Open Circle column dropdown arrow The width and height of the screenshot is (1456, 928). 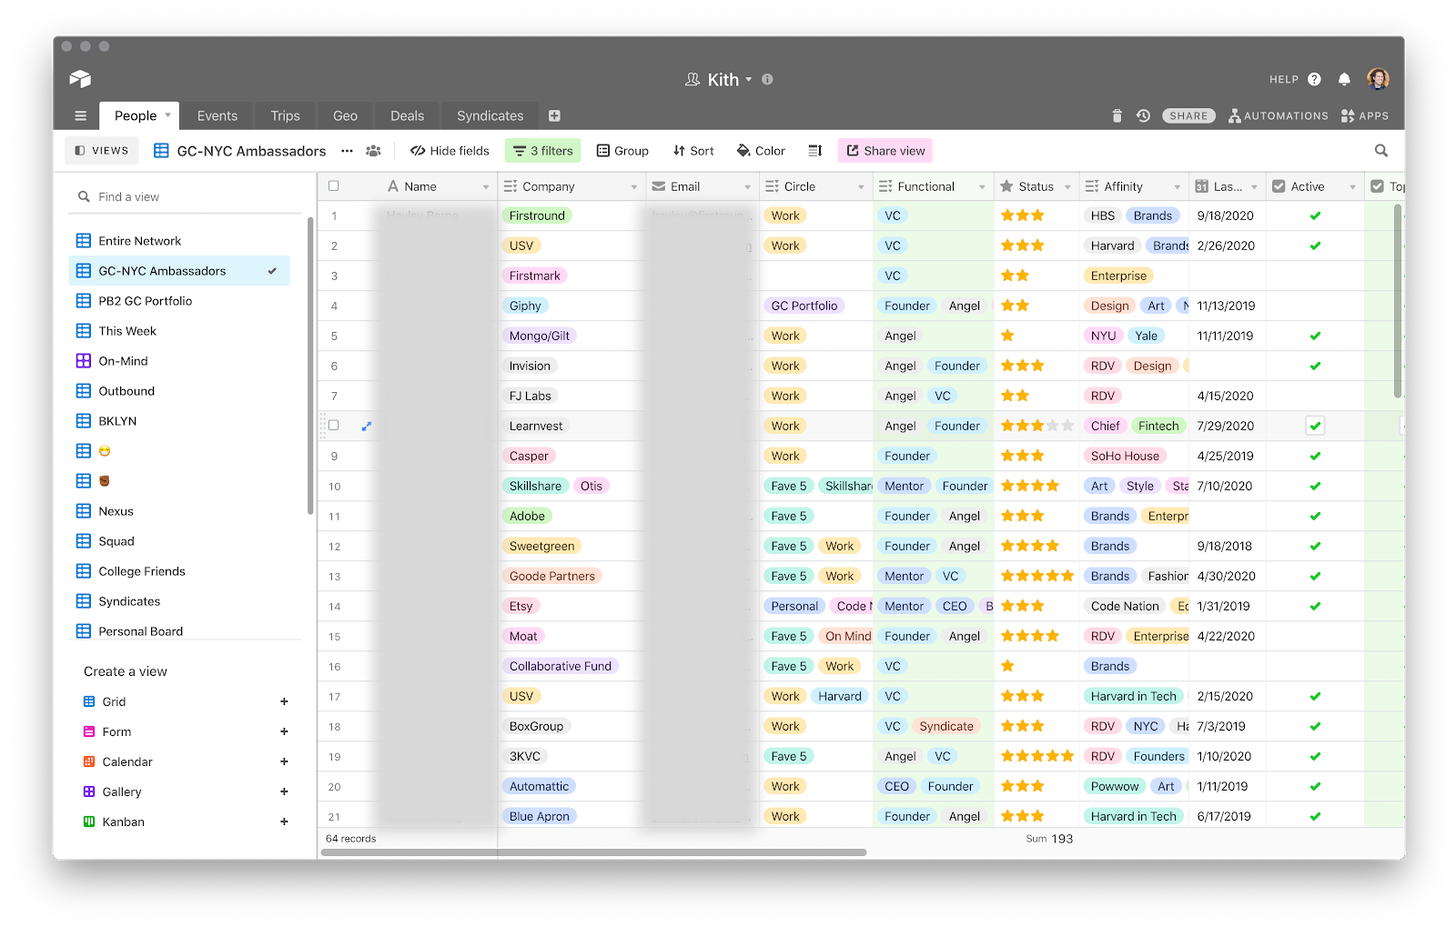861,187
